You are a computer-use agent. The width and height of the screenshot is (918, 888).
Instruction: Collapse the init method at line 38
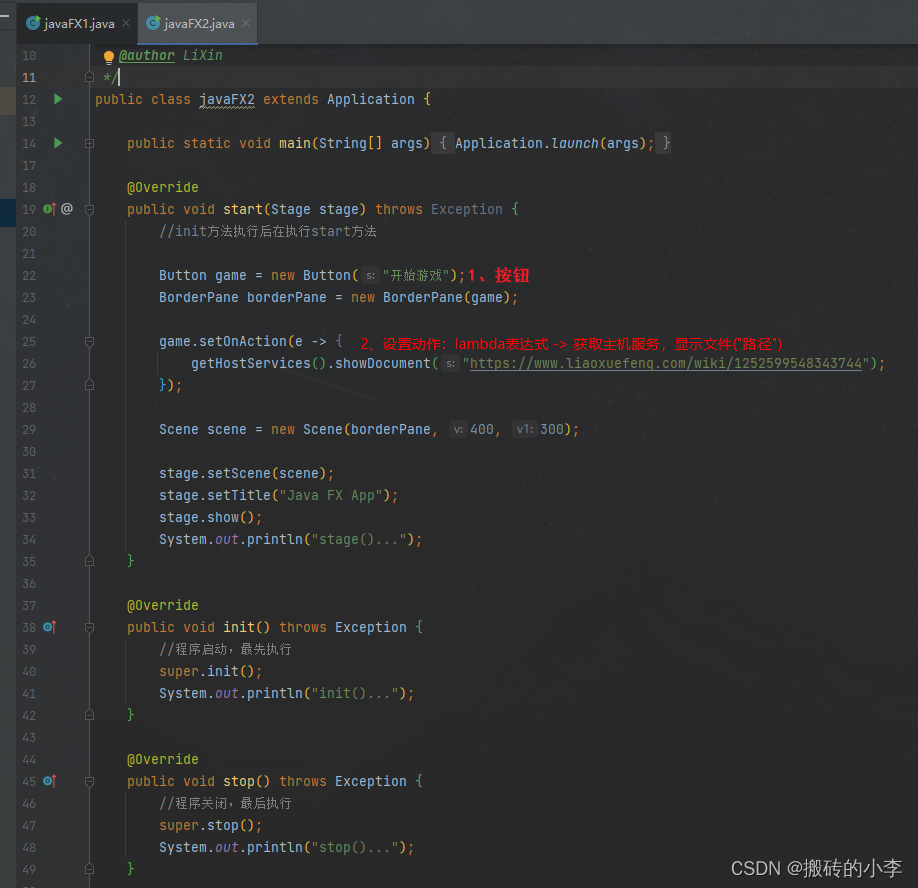pos(90,628)
